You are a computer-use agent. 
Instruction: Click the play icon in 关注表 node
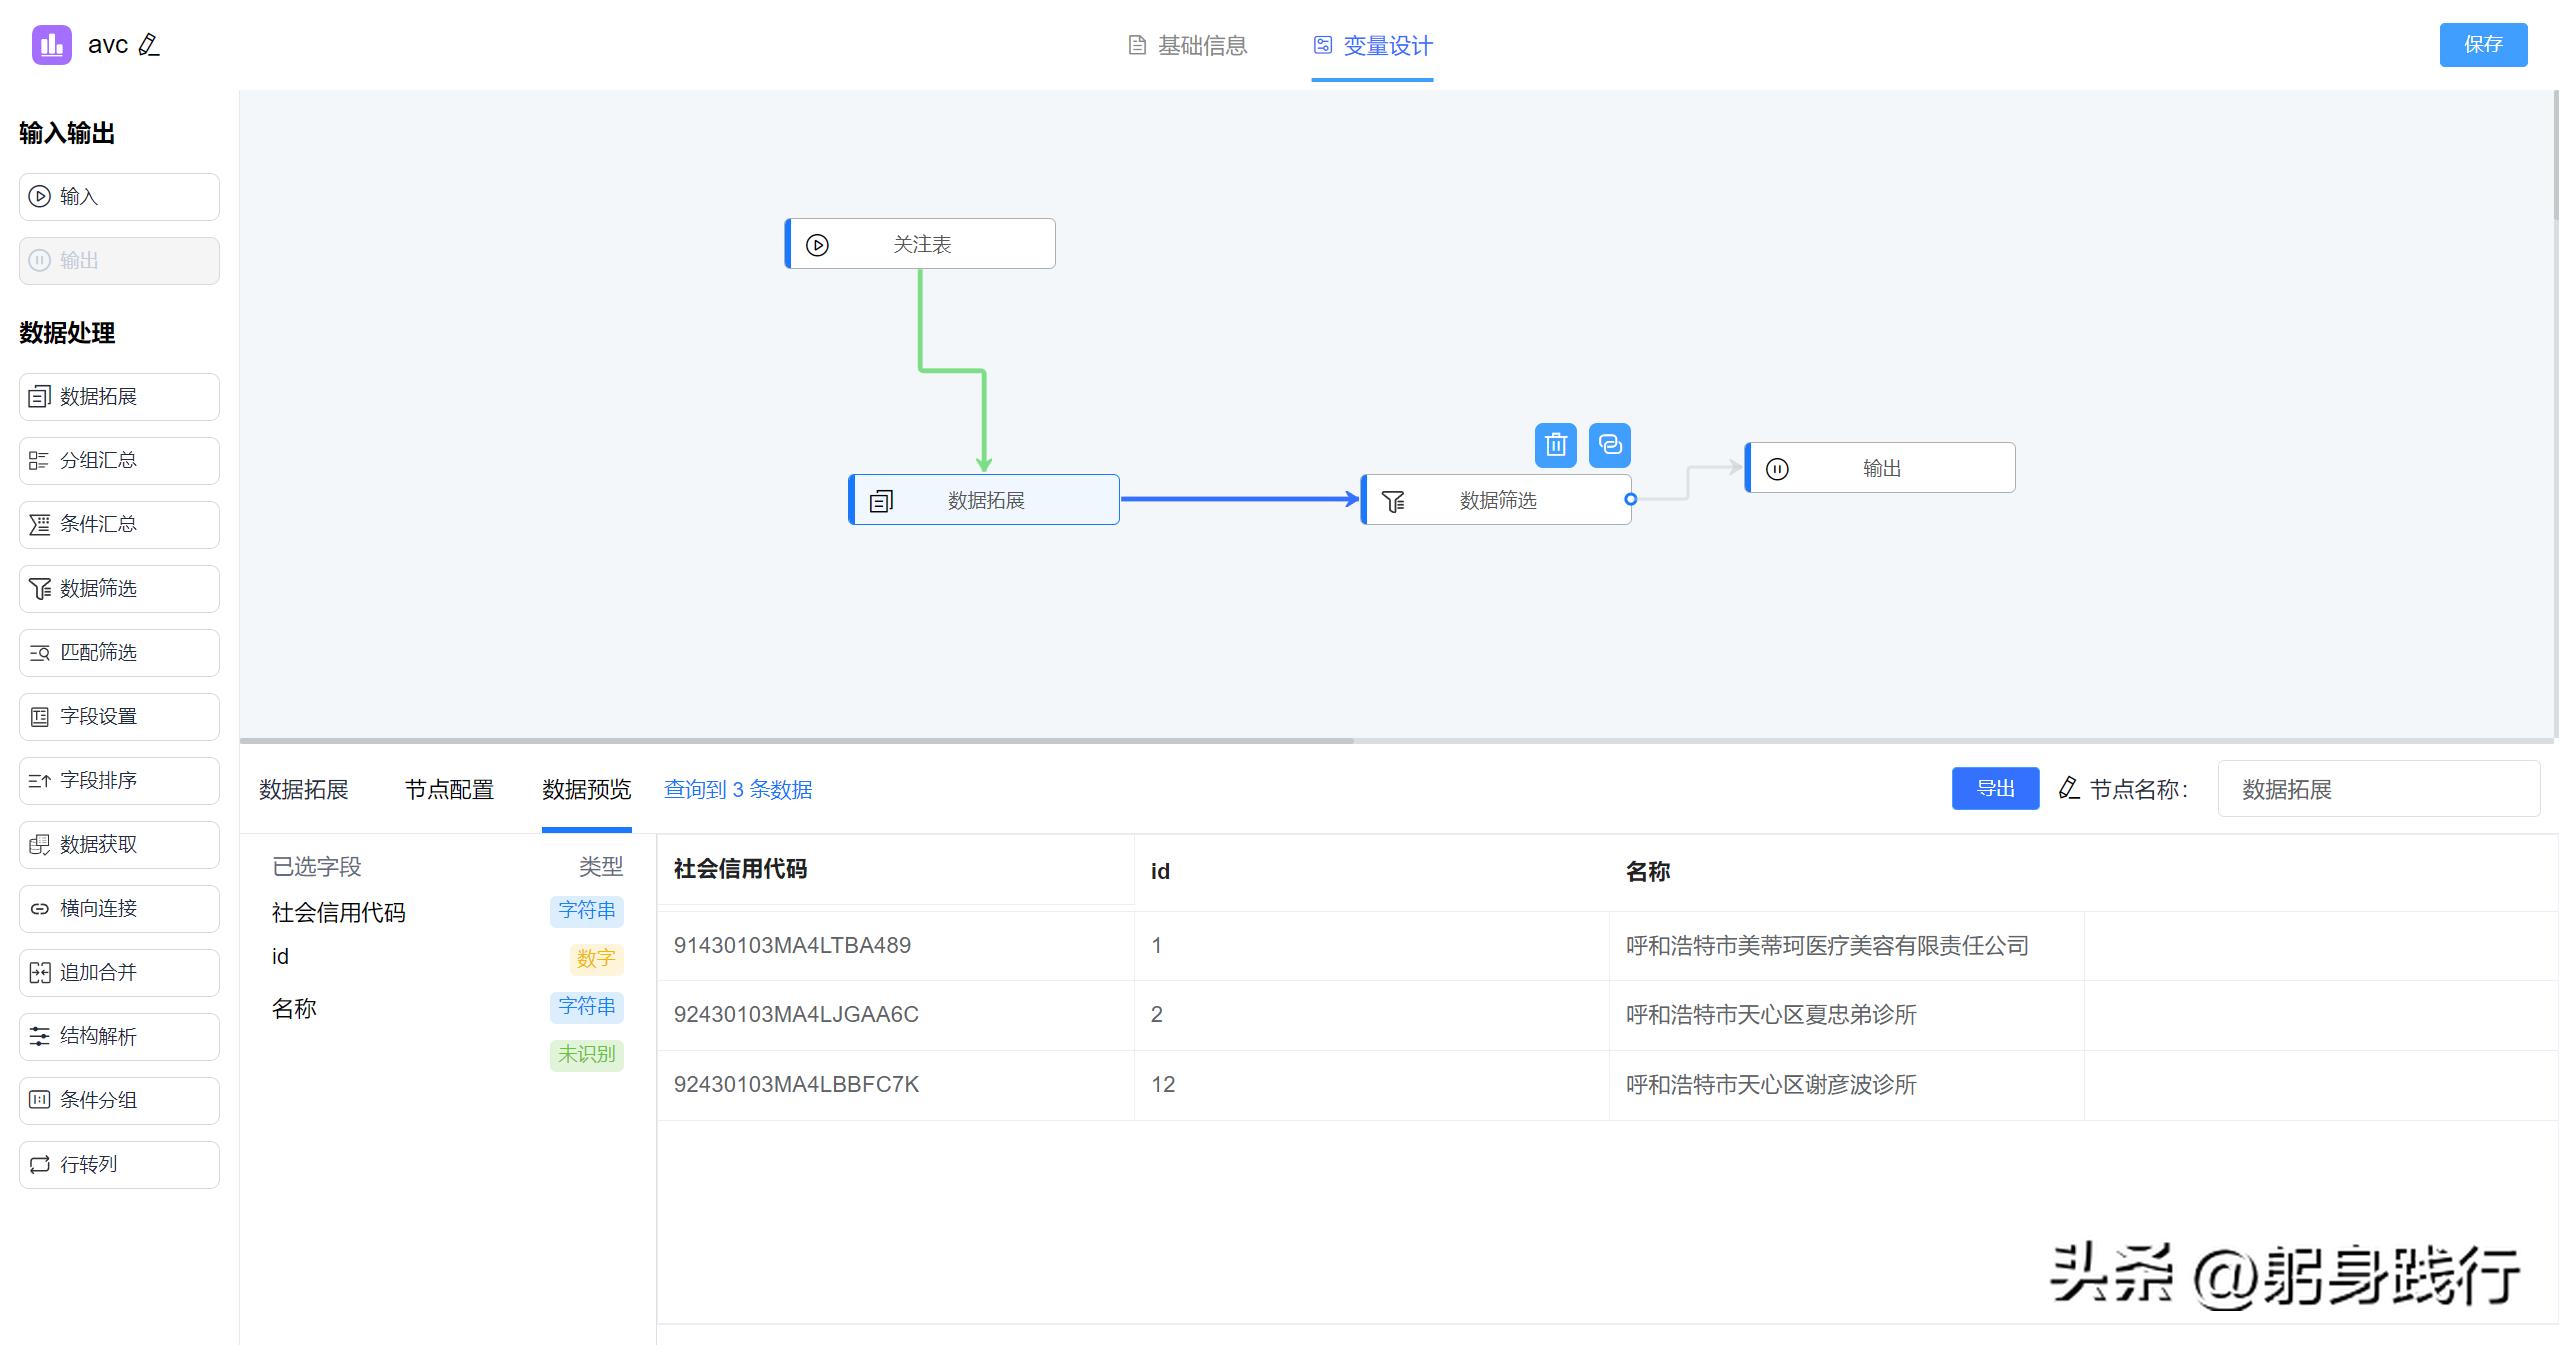[x=817, y=245]
